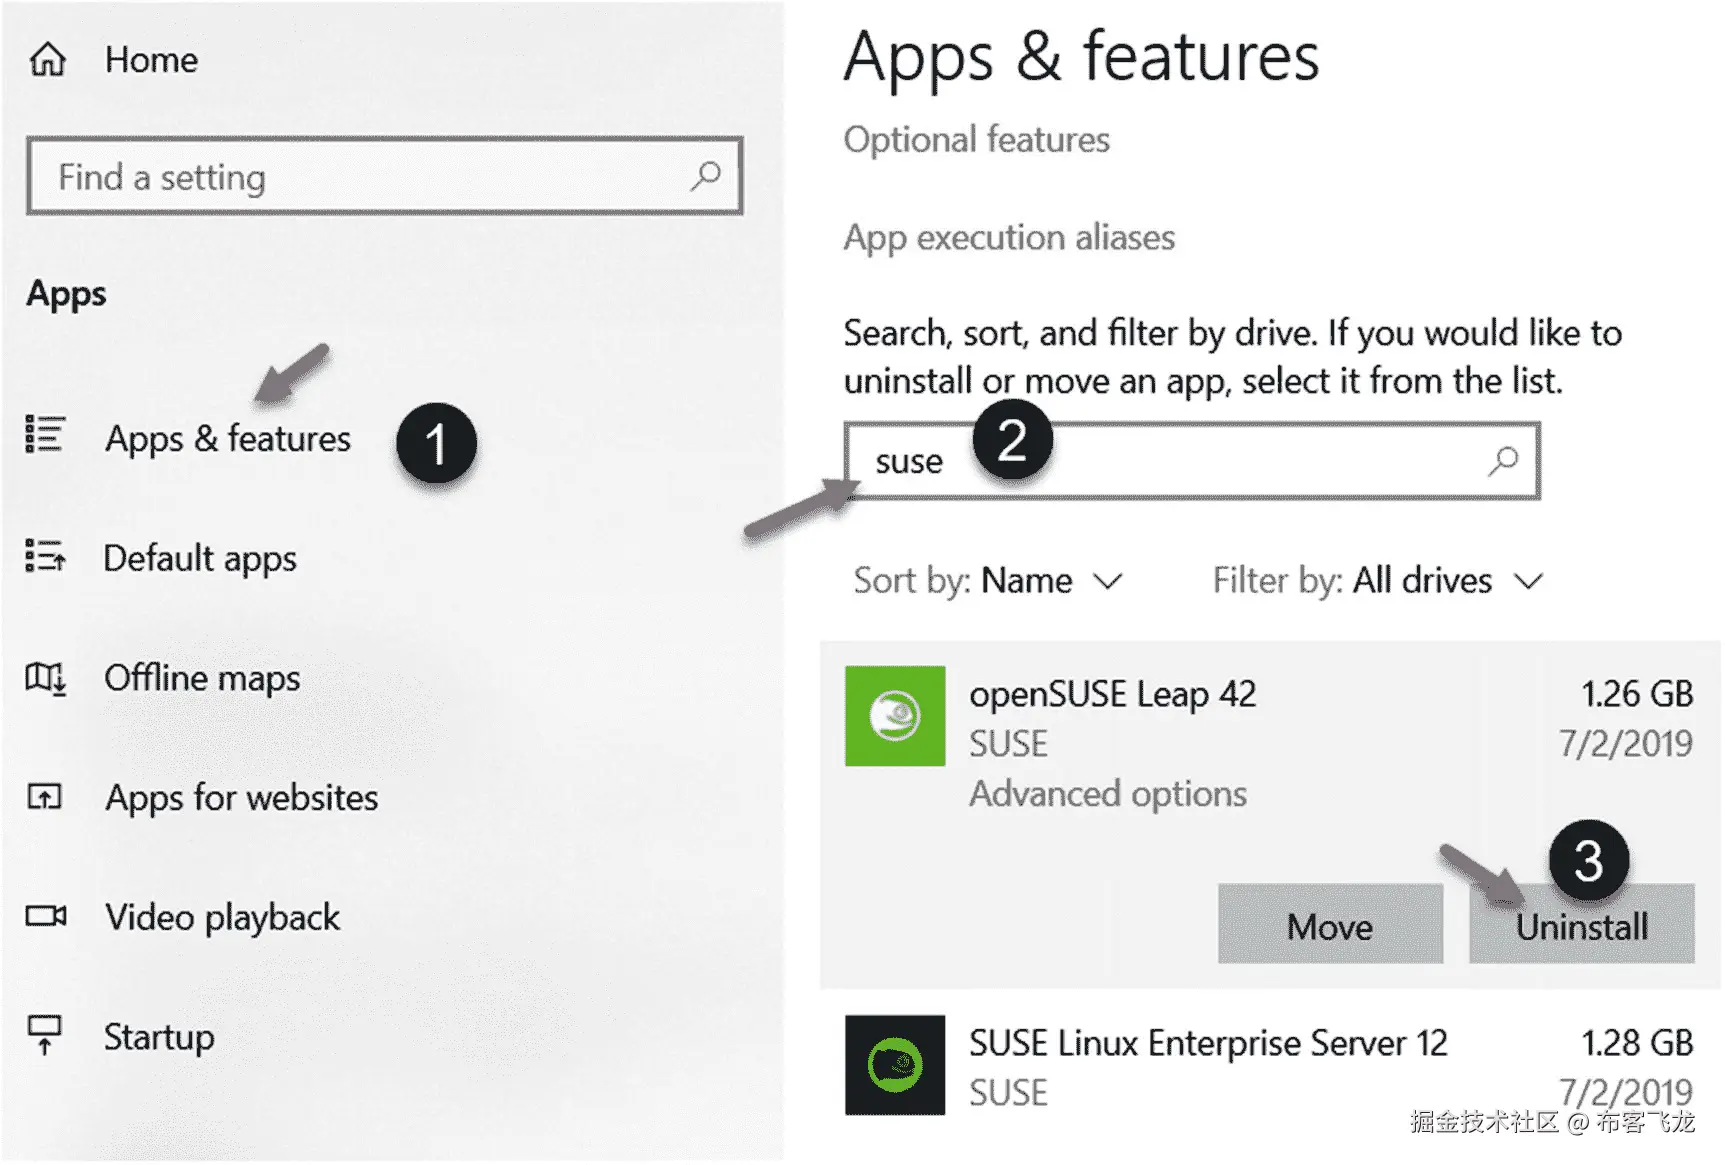This screenshot has height=1165, width=1725.
Task: Click the SUSE publisher under SUSE Linux Enterprise Server
Action: pyautogui.click(x=1009, y=1093)
